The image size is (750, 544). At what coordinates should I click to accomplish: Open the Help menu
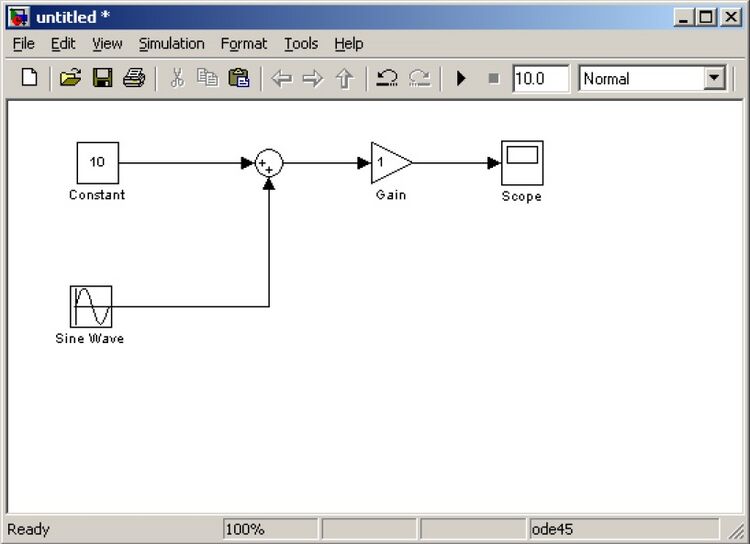point(349,44)
